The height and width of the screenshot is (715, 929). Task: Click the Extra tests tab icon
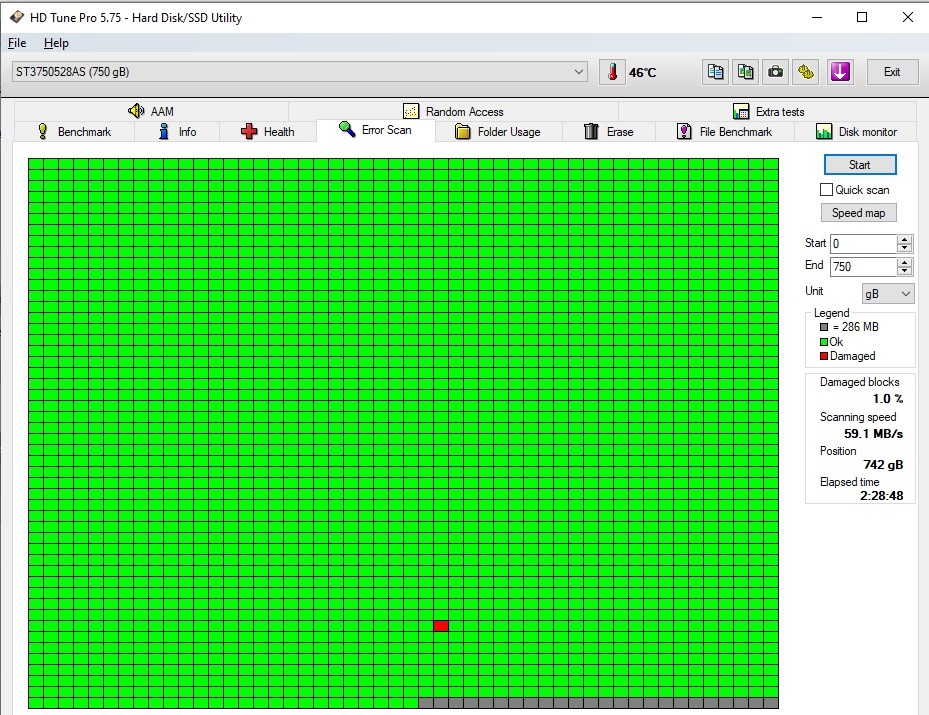(x=741, y=111)
